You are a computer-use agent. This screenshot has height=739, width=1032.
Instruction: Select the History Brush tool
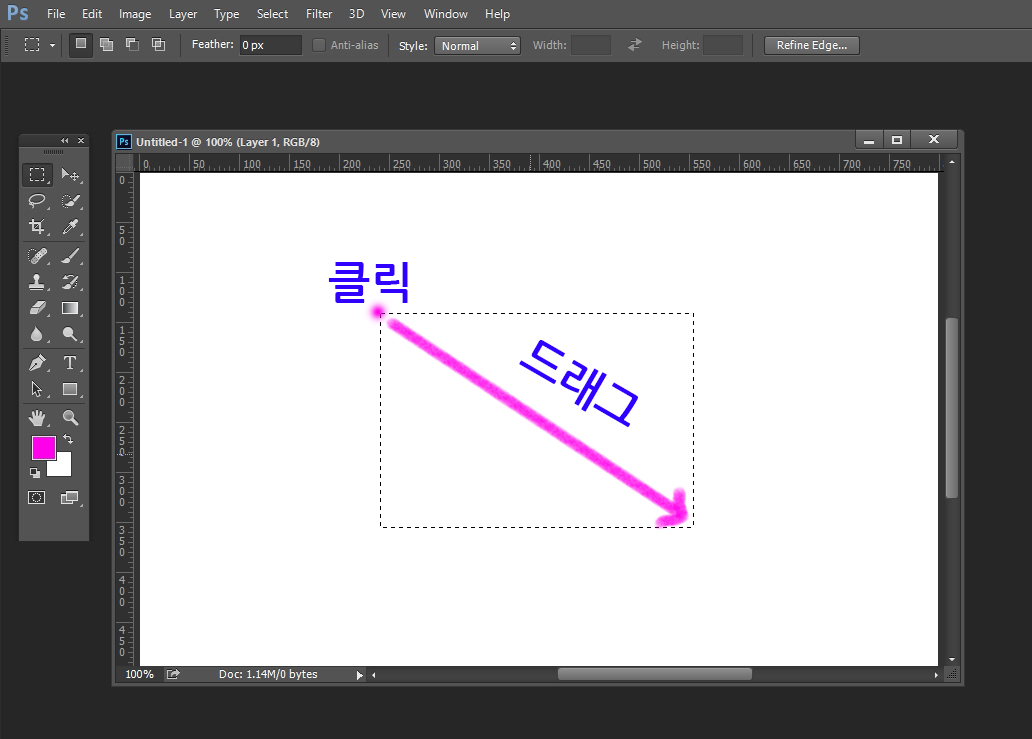coord(70,282)
